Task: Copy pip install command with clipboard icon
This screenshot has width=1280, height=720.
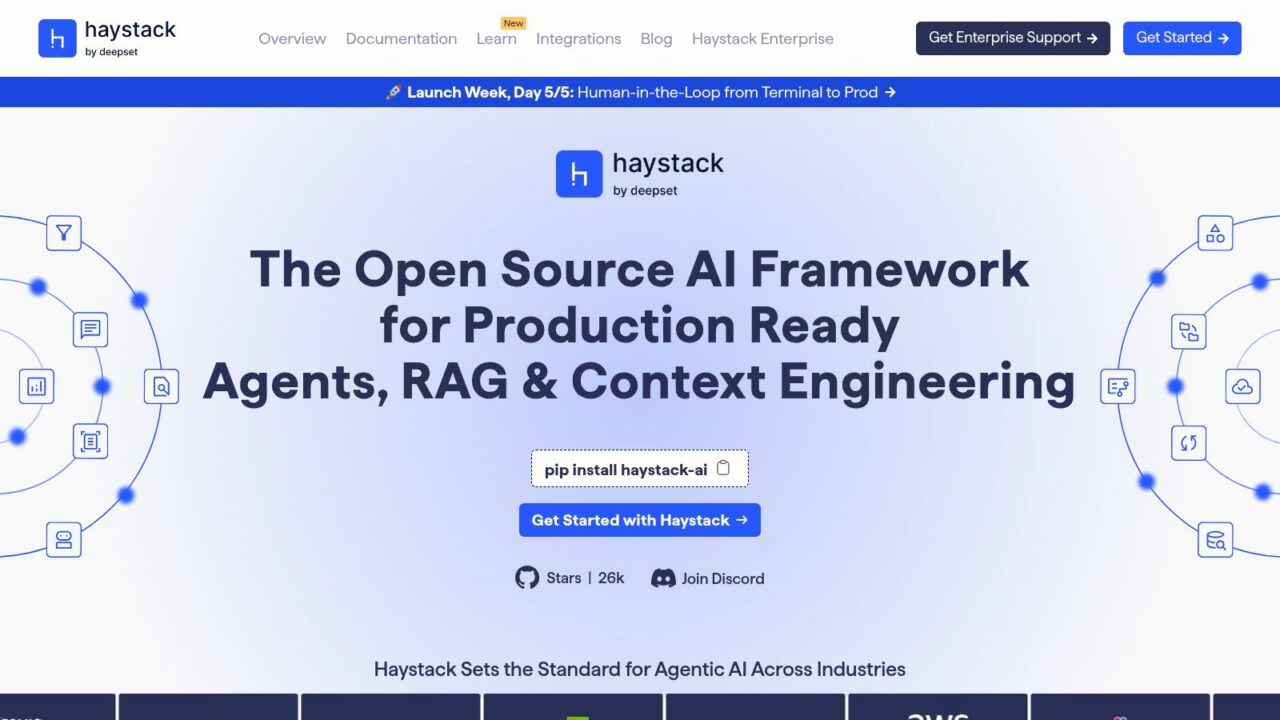Action: (x=723, y=468)
